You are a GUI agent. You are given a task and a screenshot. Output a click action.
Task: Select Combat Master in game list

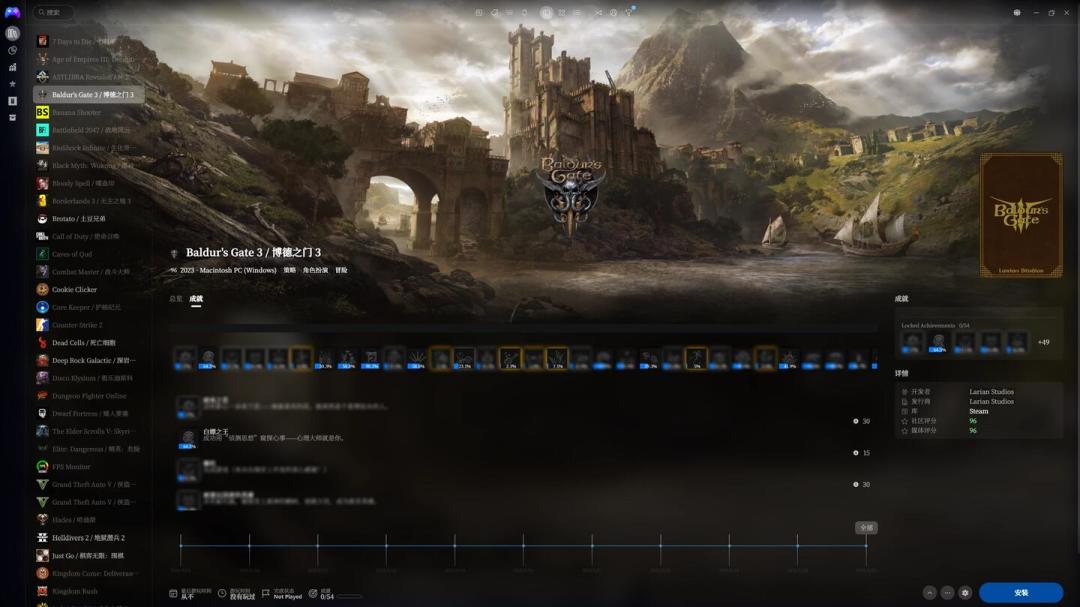[89, 271]
